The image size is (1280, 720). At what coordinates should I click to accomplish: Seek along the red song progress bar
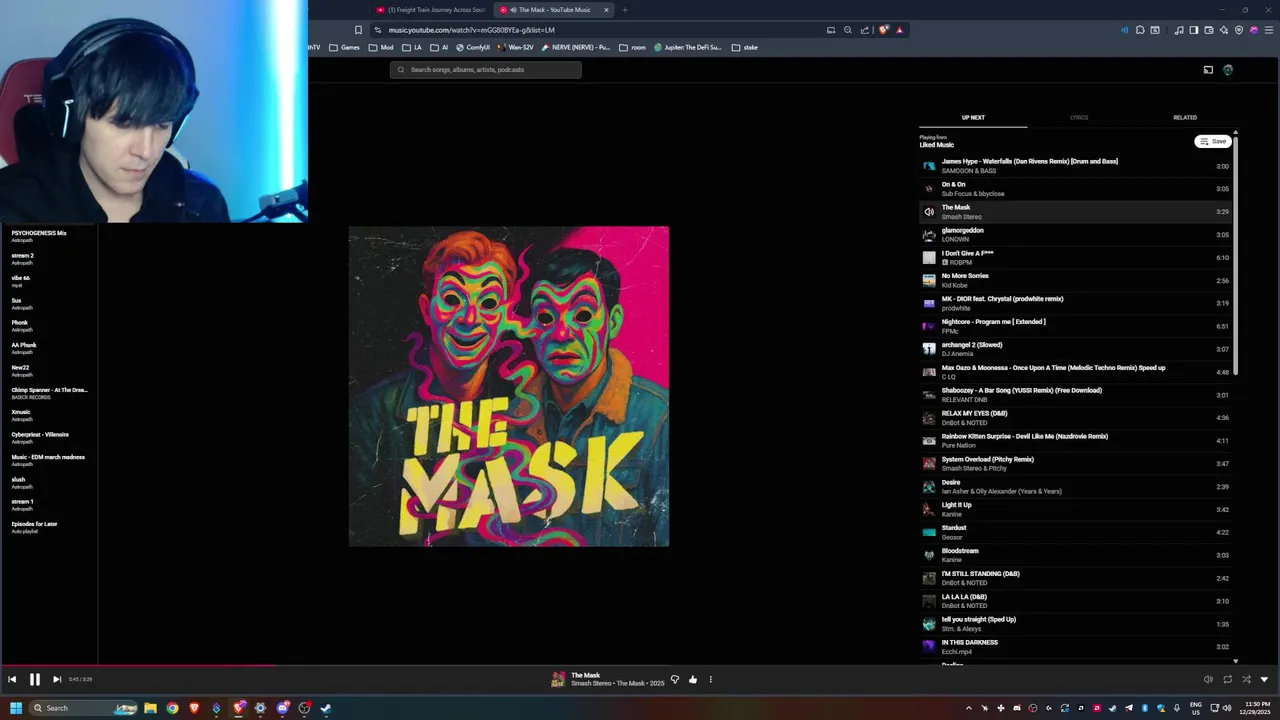(x=640, y=665)
